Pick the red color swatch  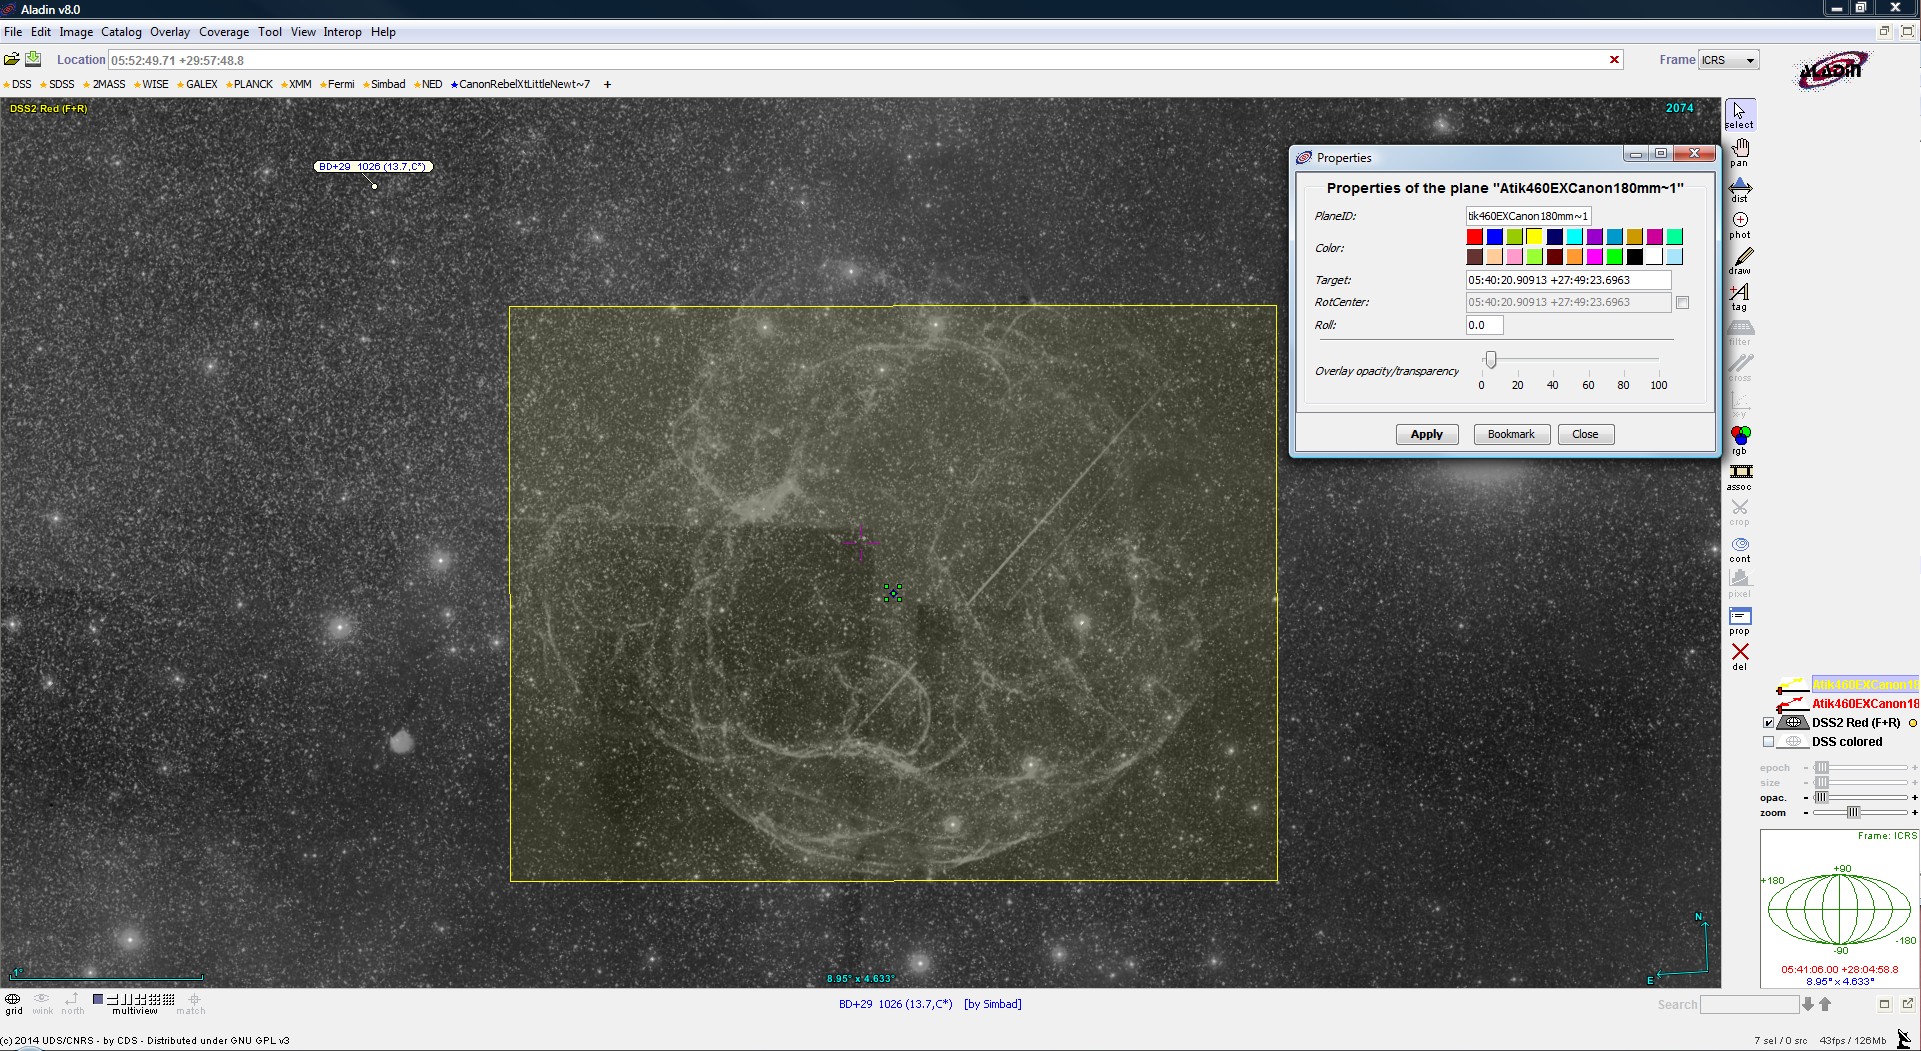tap(1474, 237)
